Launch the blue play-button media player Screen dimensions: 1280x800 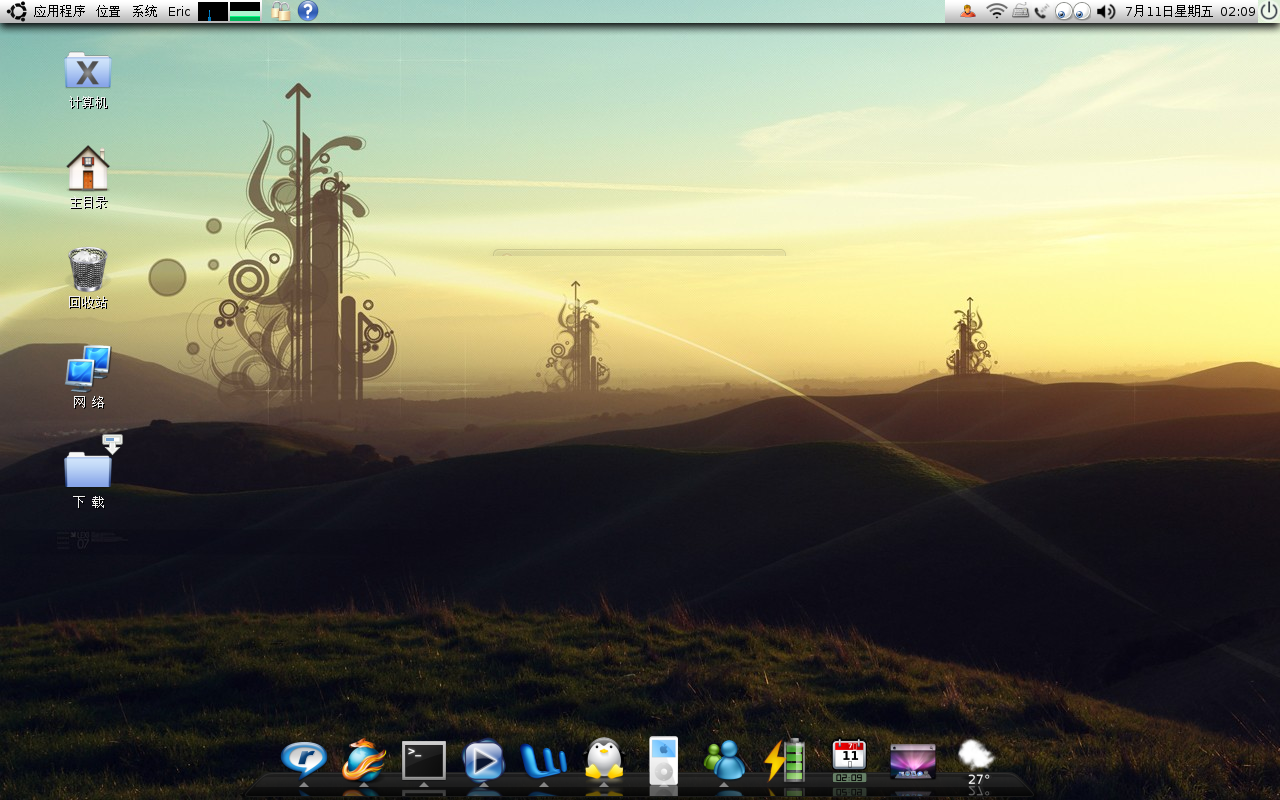coord(484,761)
